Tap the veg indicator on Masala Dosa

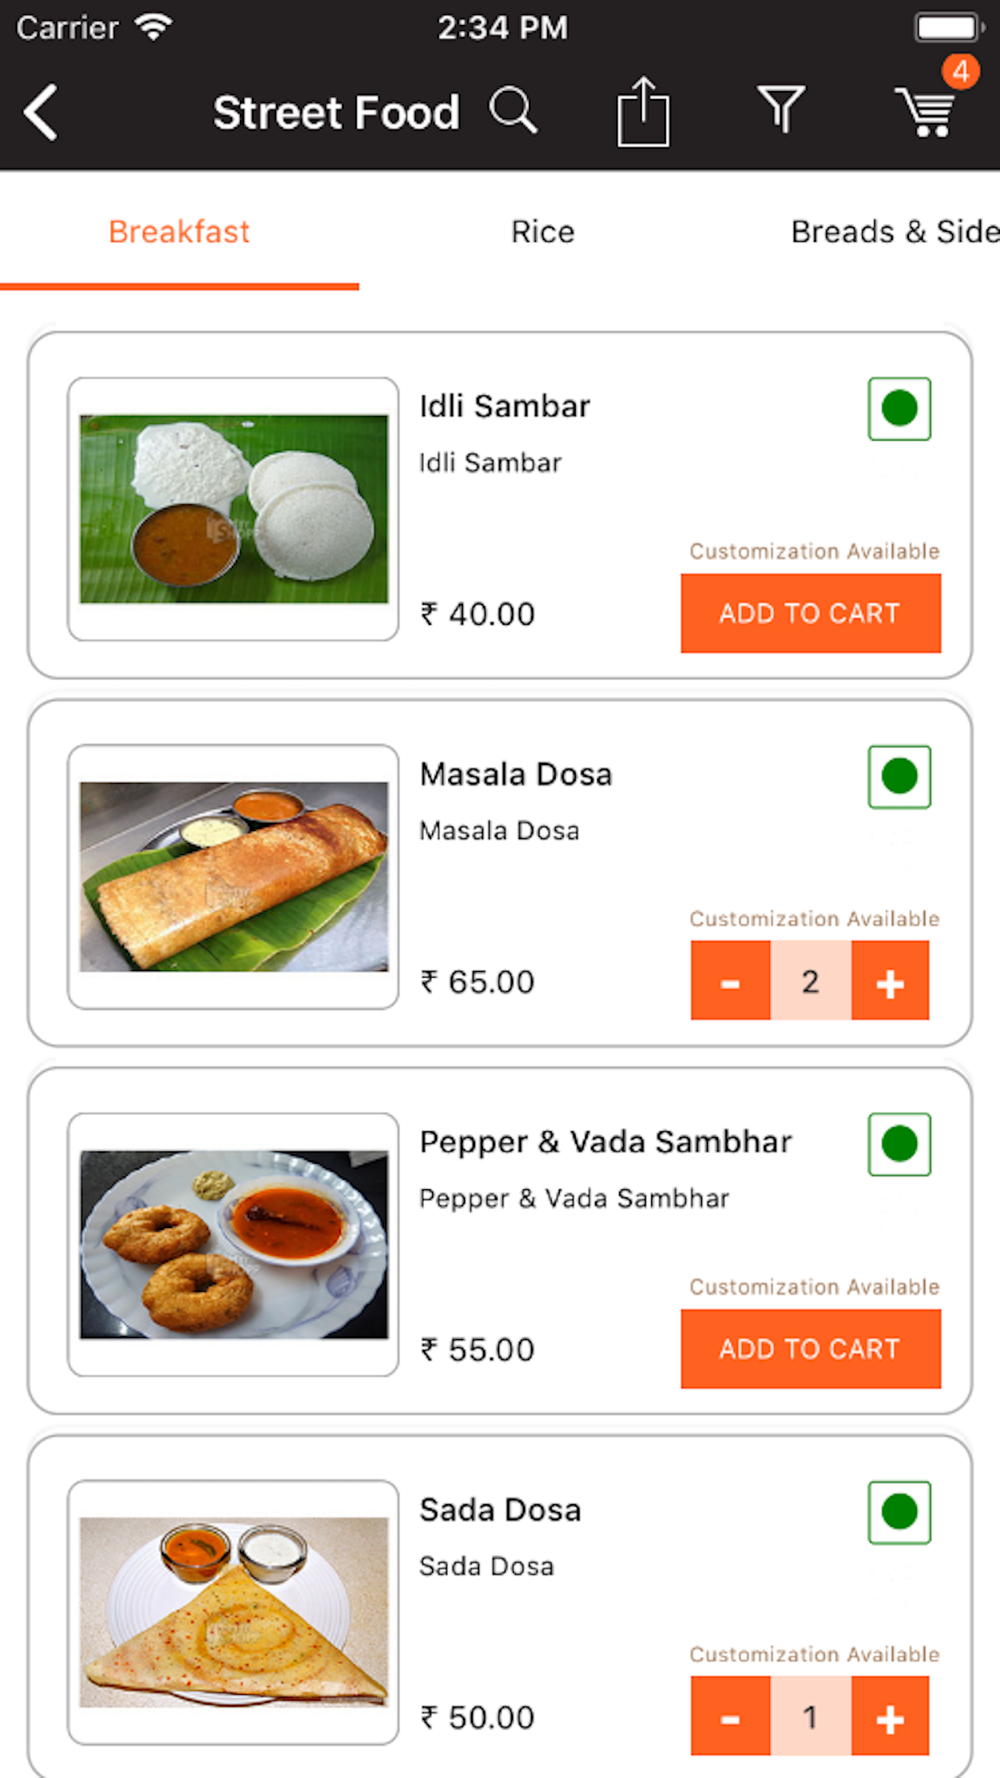[x=899, y=777]
